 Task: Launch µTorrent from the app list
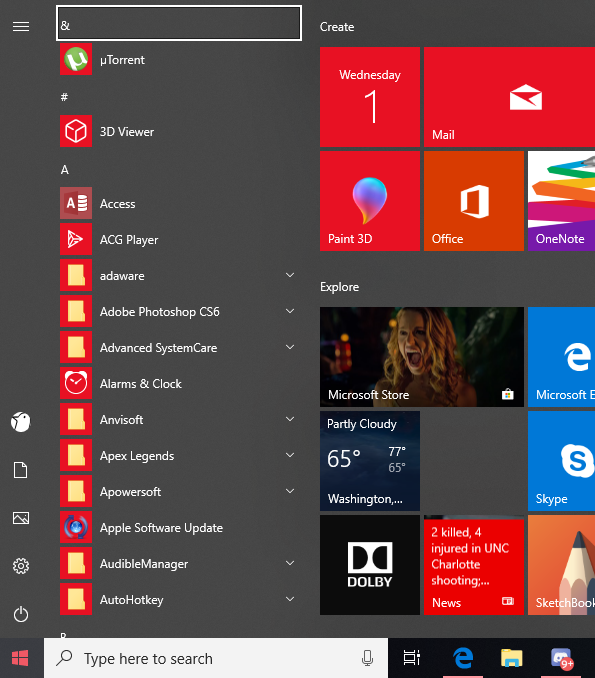(179, 59)
